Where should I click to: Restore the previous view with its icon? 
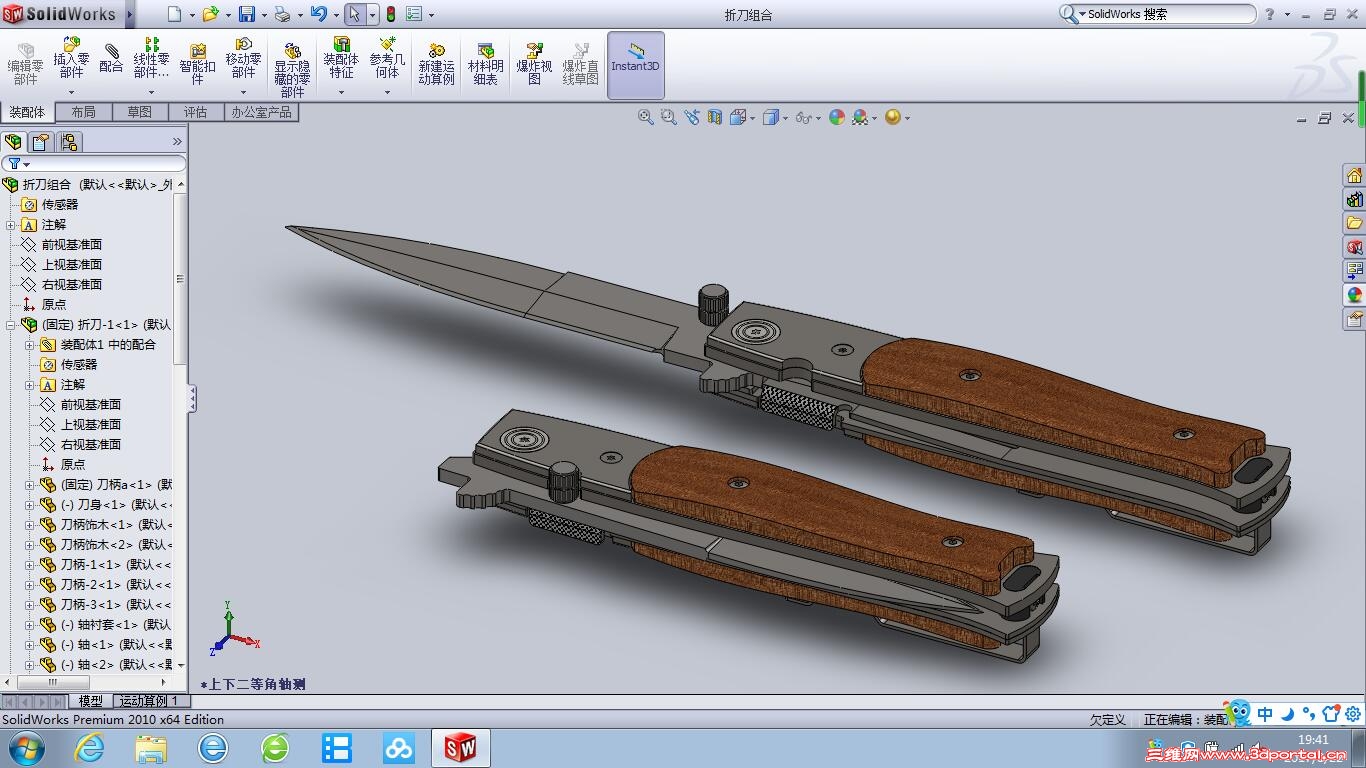(x=692, y=117)
